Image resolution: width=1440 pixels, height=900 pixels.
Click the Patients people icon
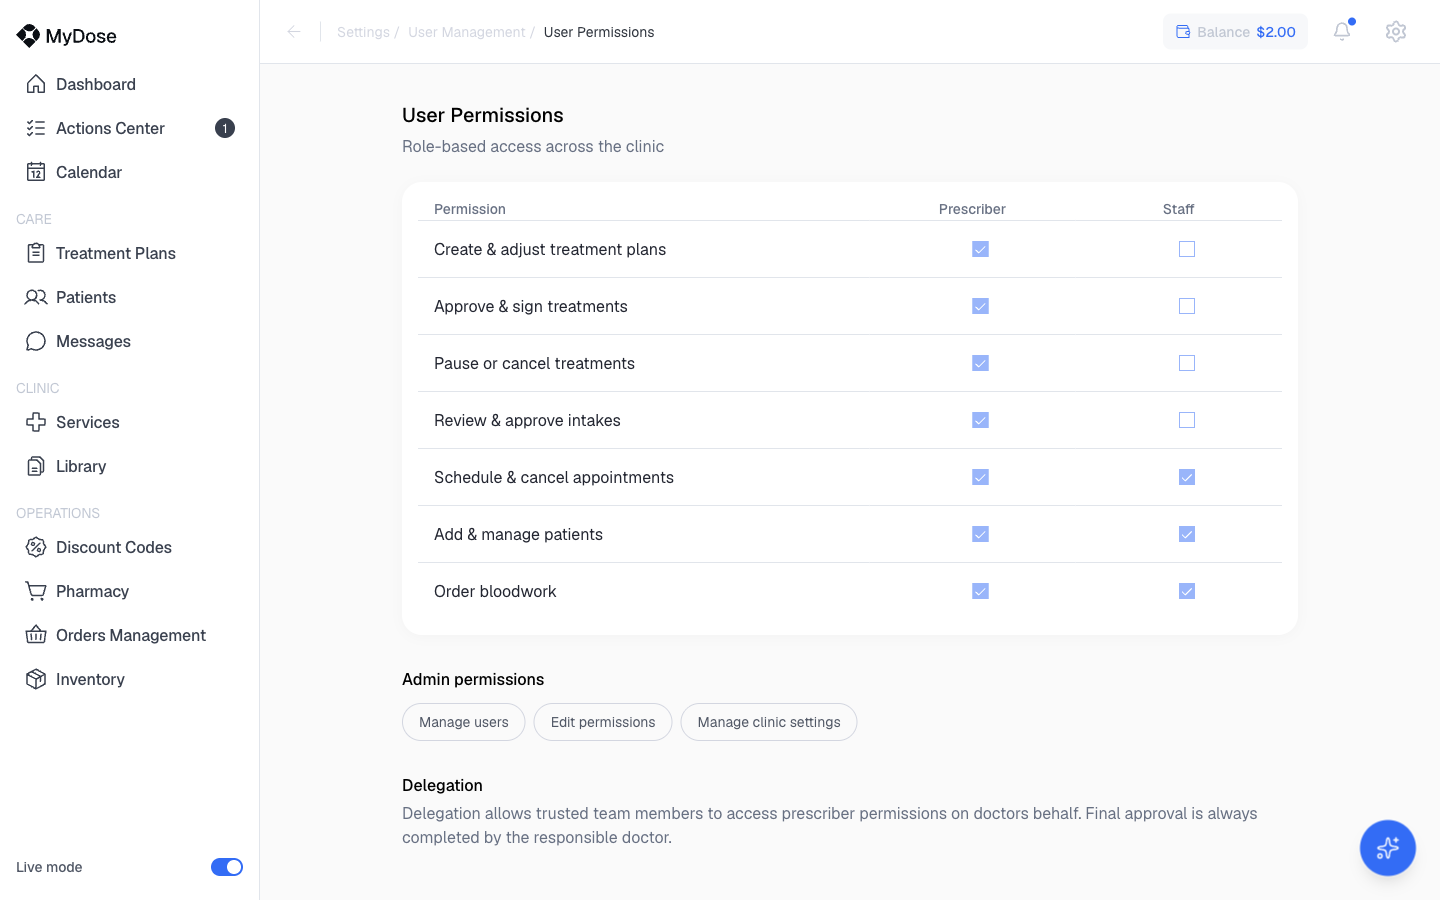36,297
